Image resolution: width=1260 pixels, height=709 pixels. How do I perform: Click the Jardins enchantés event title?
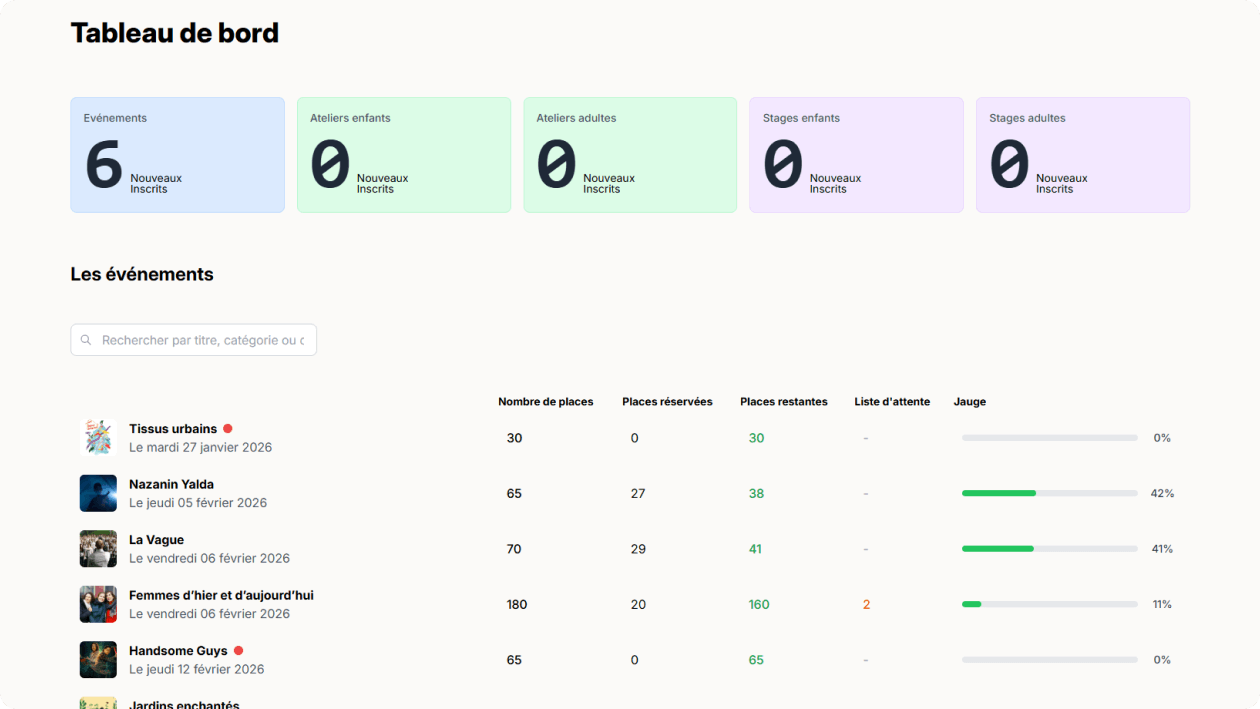click(184, 704)
